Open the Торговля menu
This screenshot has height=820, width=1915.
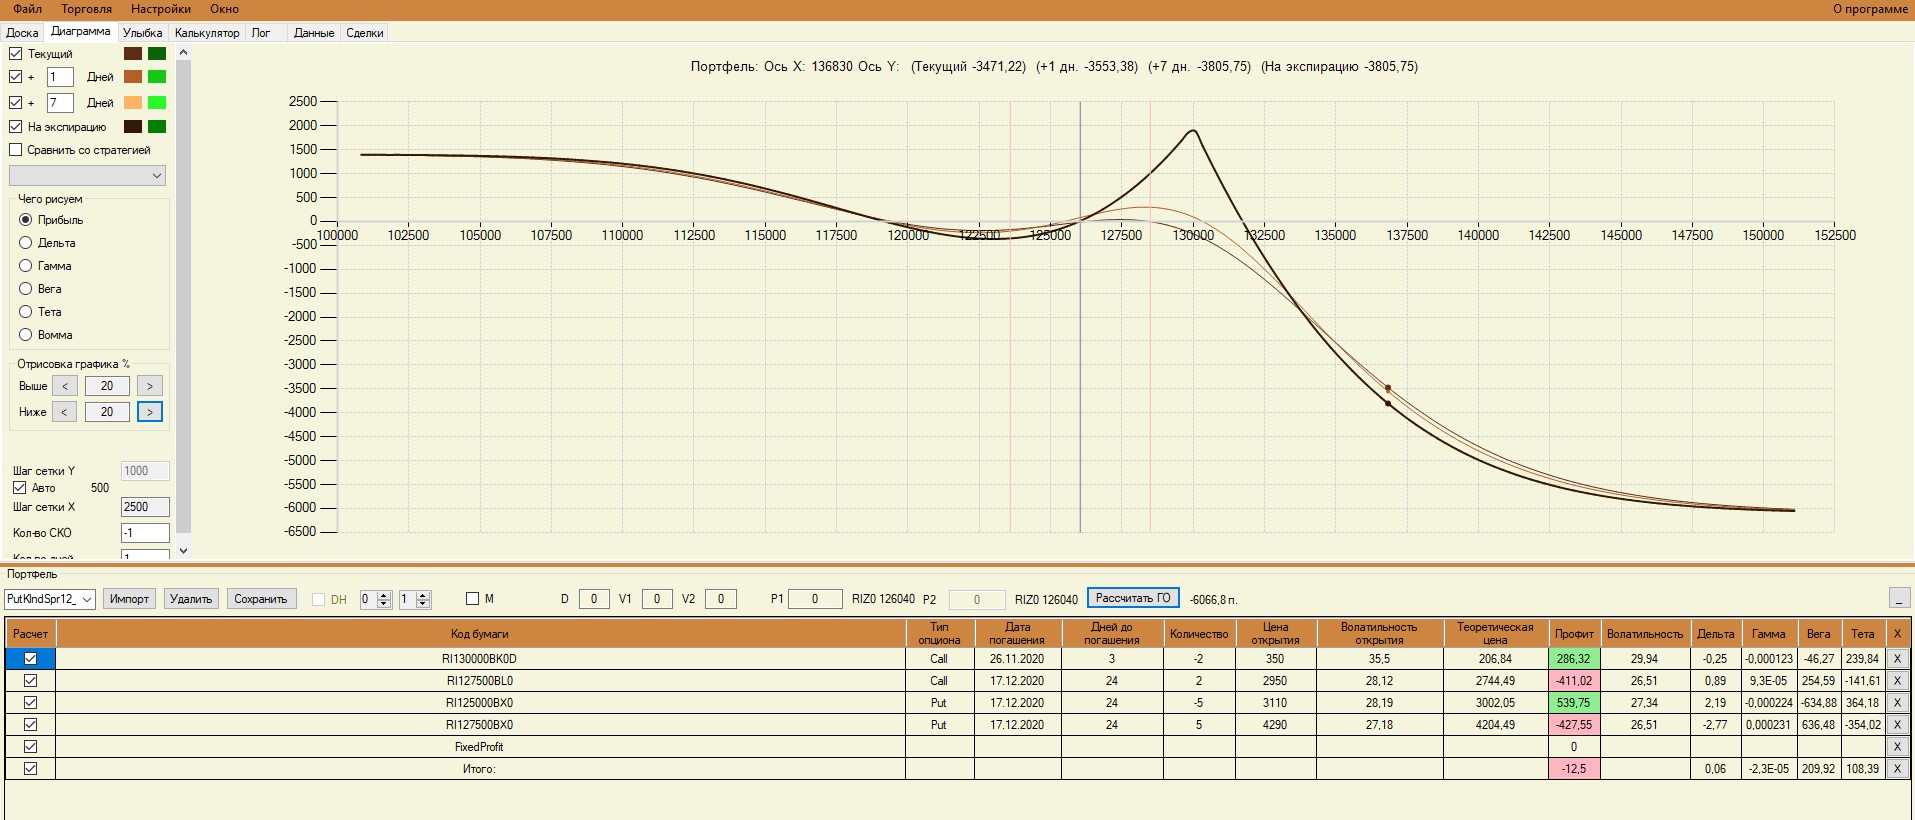(86, 9)
